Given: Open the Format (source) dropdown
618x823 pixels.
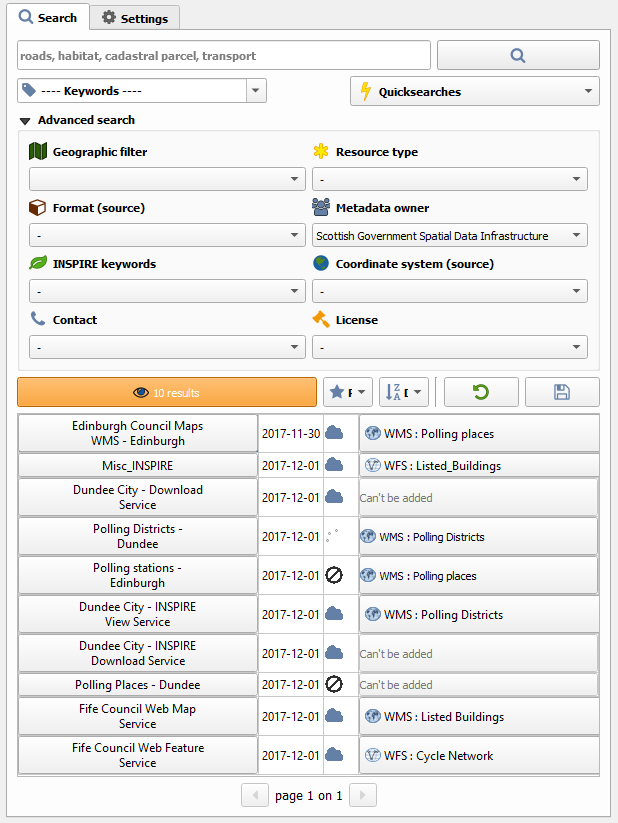Looking at the screenshot, I should 167,235.
